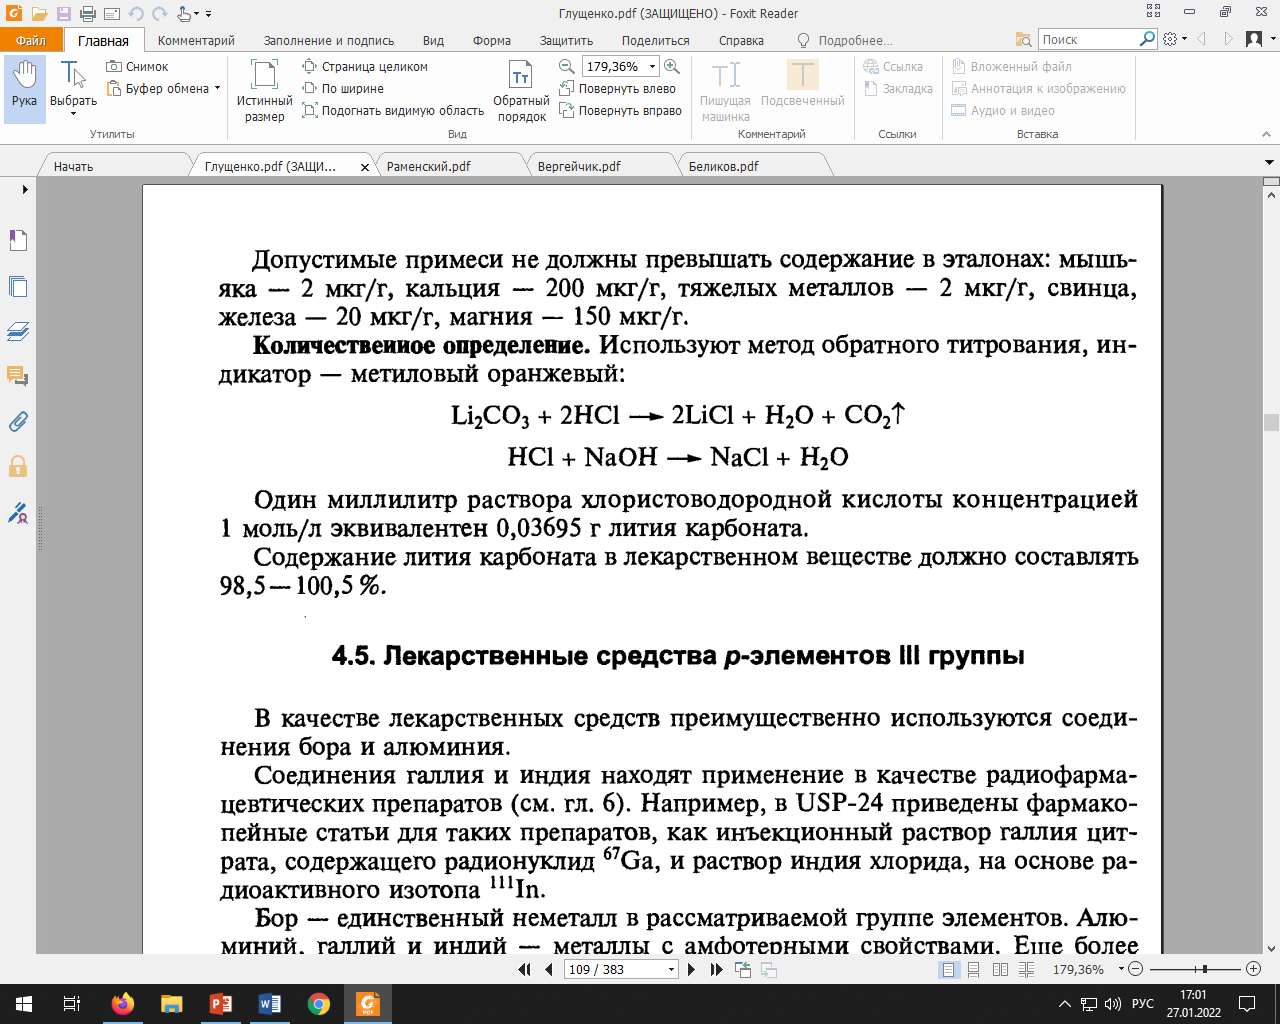Open the Поделиться ribbon tab

click(655, 41)
